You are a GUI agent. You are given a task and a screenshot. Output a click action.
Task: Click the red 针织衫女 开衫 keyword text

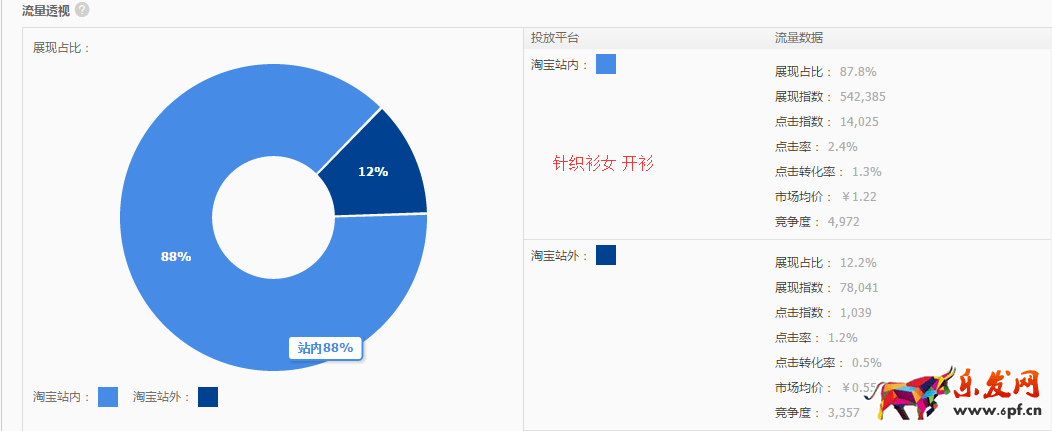(603, 163)
